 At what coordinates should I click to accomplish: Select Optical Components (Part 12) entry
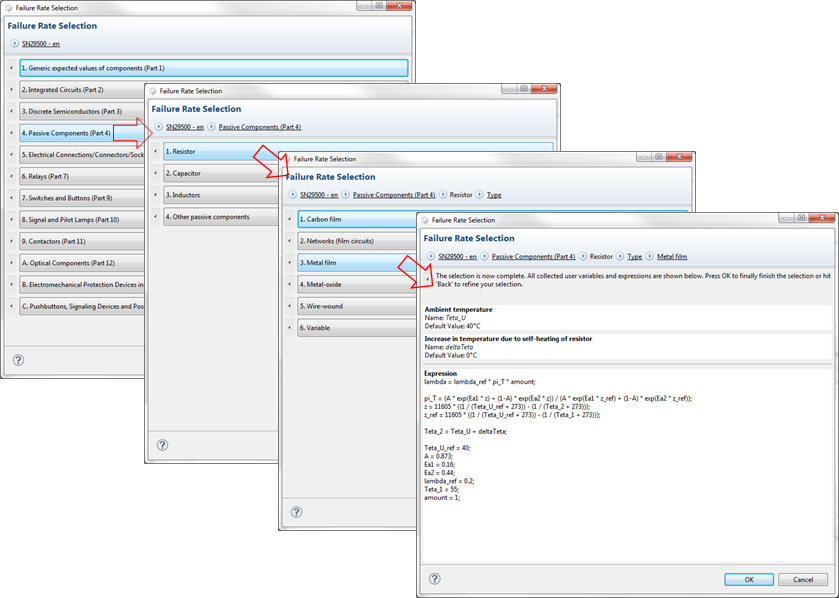pos(82,263)
